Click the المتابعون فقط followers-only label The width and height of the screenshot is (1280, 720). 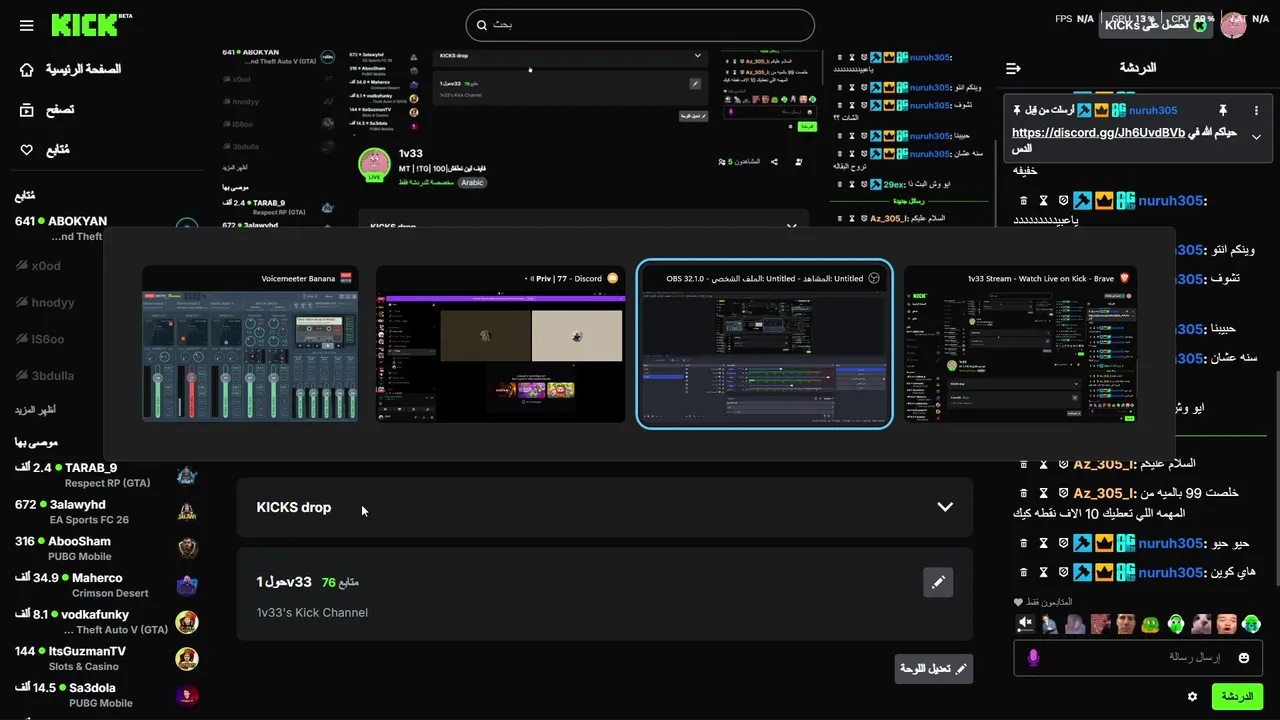pos(1043,602)
